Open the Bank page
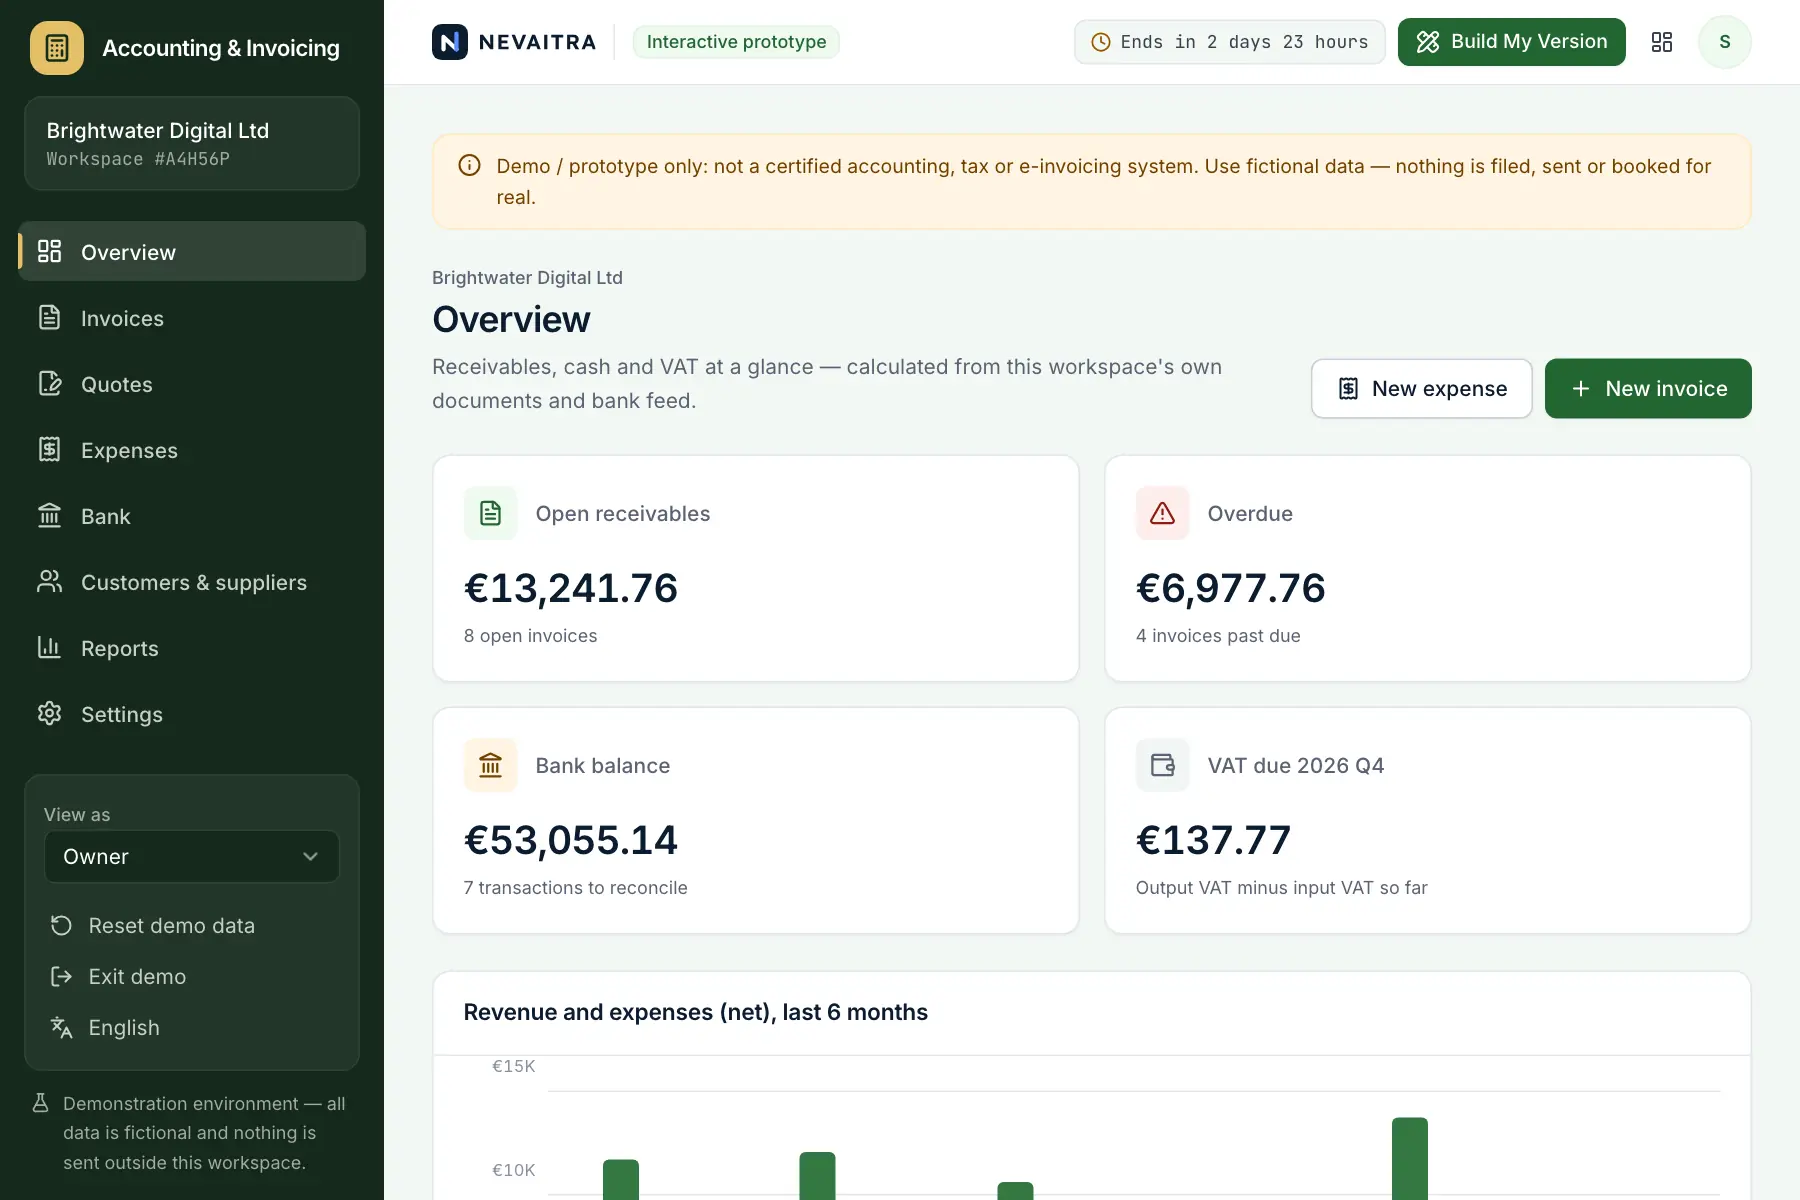This screenshot has width=1800, height=1200. (x=192, y=516)
